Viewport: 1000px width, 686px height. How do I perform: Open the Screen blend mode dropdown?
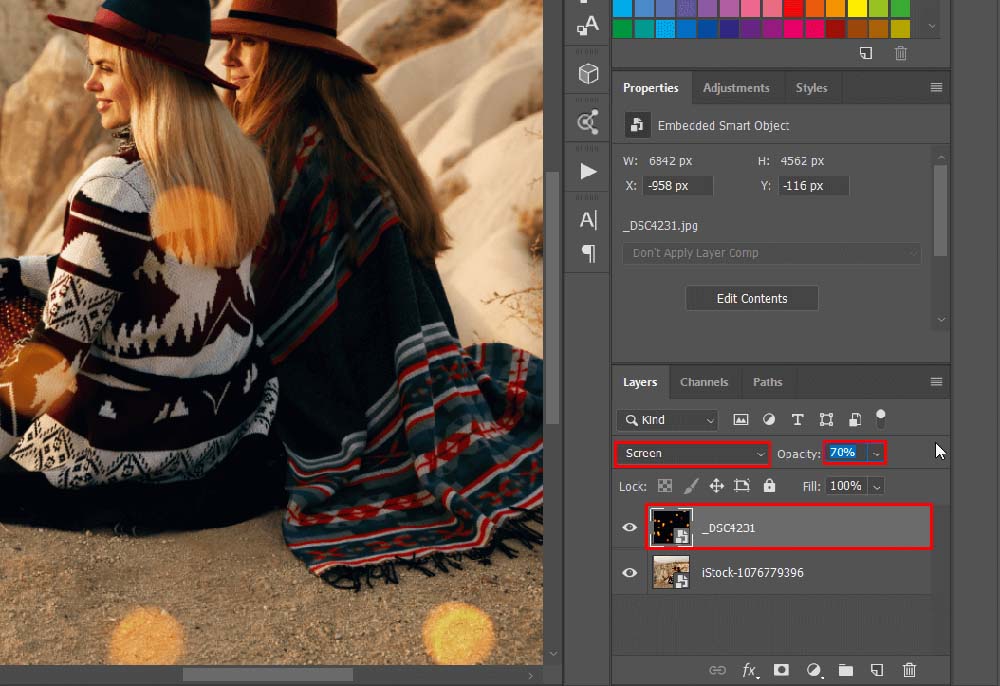tap(692, 452)
